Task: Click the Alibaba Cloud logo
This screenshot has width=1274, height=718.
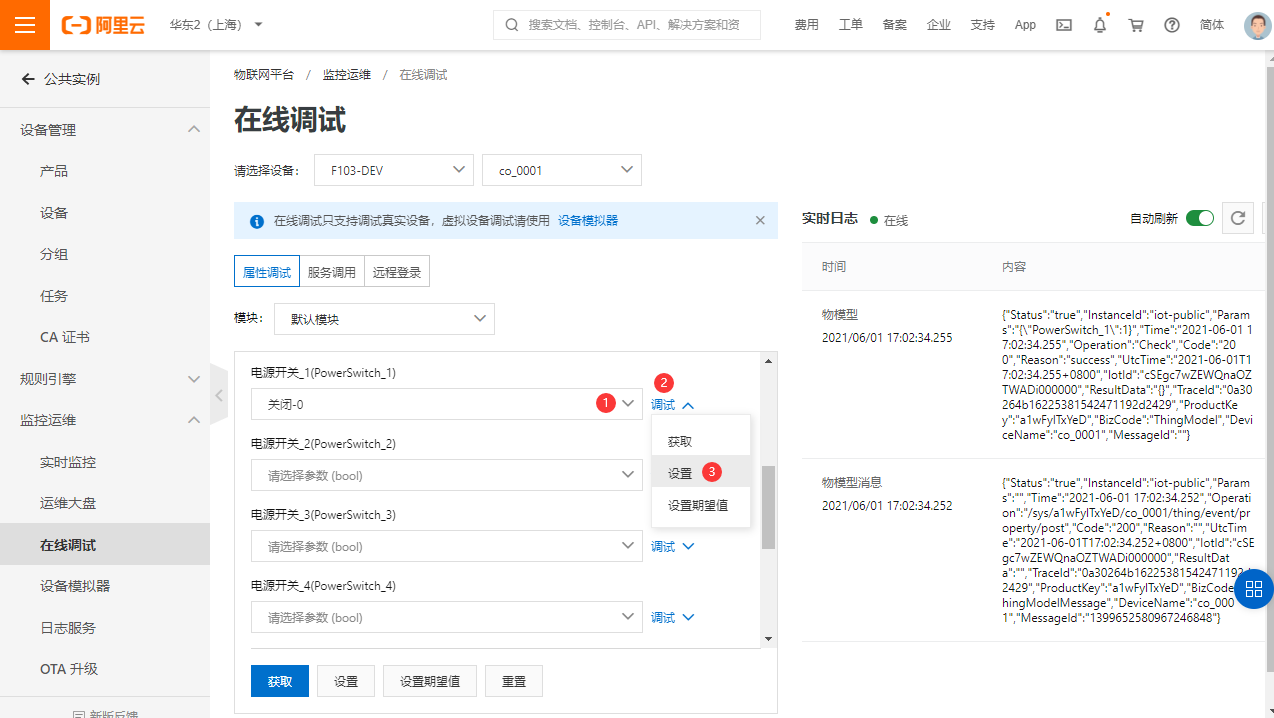Action: tap(102, 24)
